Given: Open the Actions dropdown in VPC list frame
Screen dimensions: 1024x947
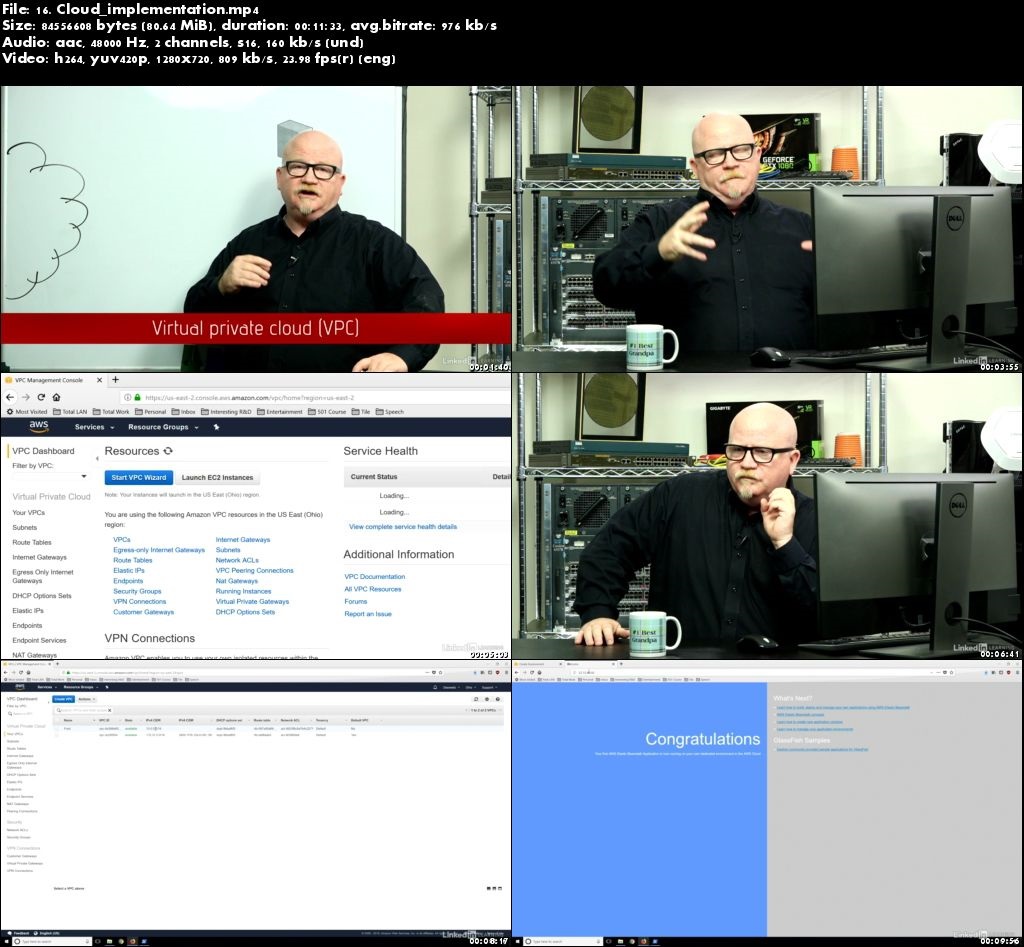Looking at the screenshot, I should 87,699.
